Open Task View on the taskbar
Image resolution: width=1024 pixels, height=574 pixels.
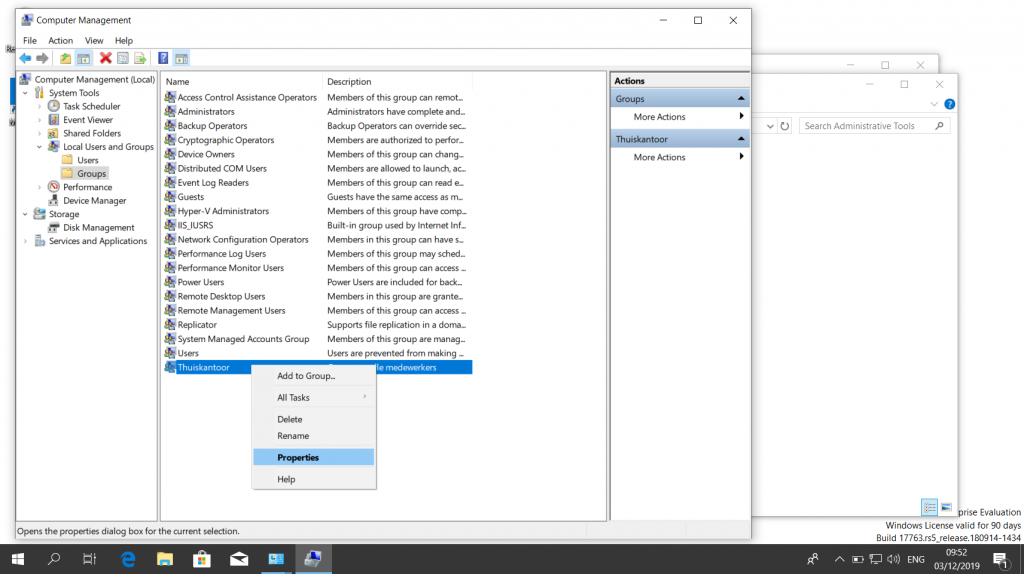pyautogui.click(x=89, y=559)
